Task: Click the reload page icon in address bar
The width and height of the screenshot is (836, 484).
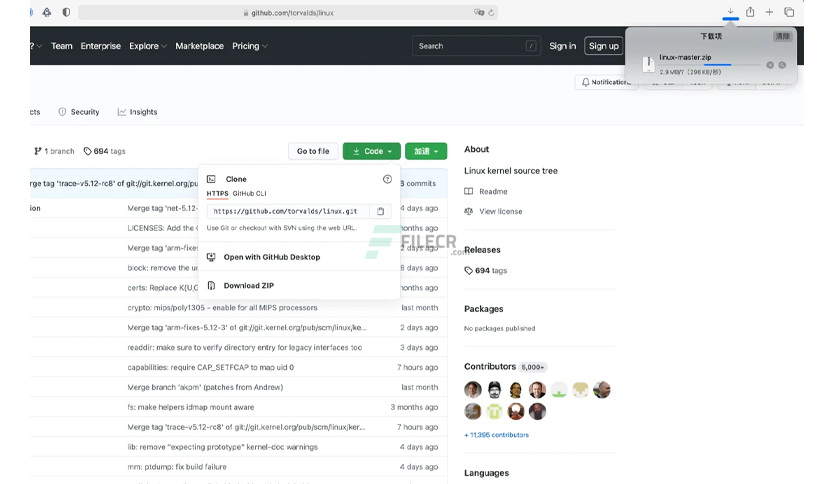Action: pos(491,13)
